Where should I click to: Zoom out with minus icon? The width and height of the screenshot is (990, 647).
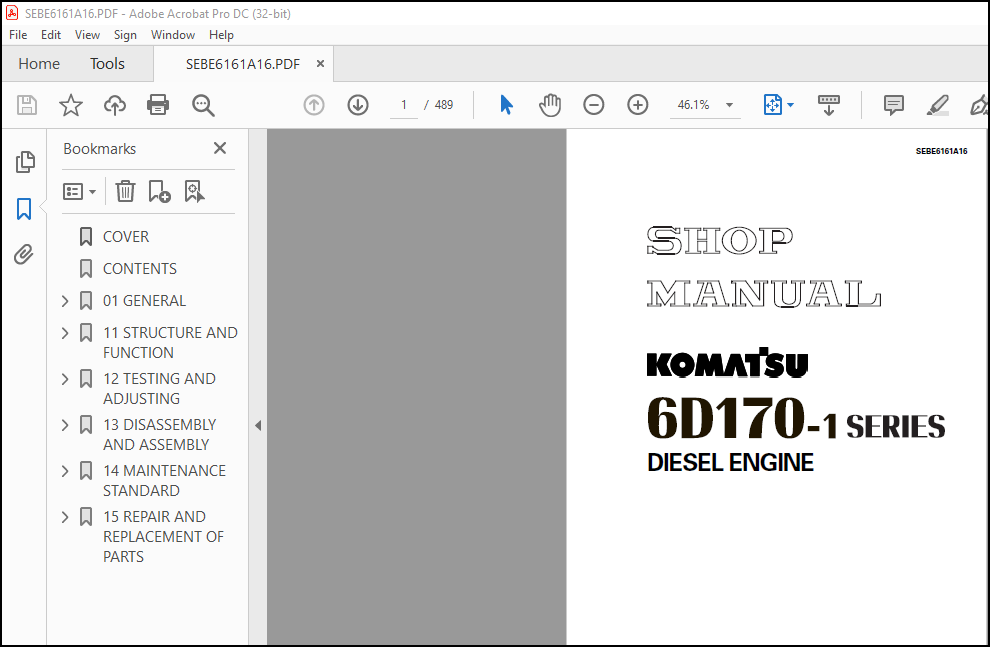tap(593, 105)
